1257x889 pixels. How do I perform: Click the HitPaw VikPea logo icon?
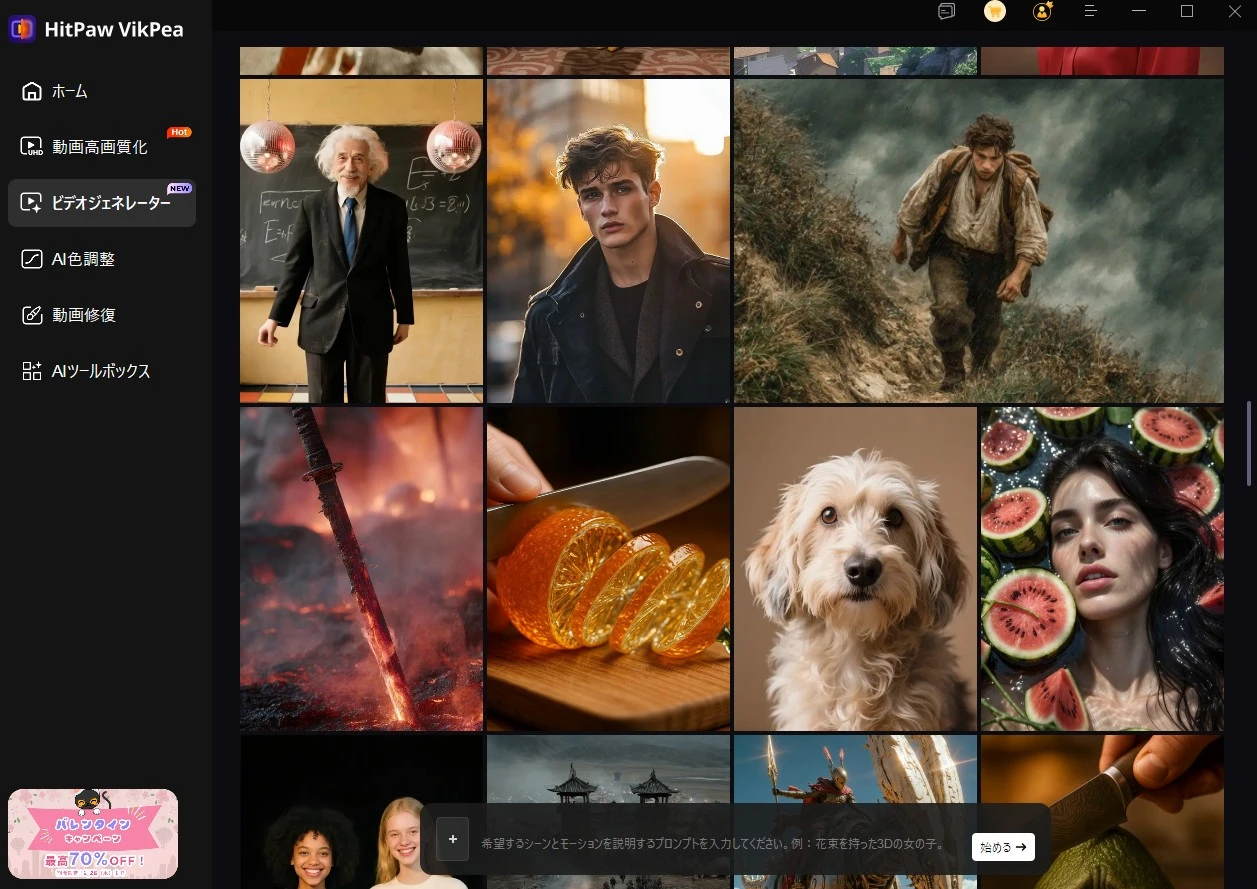[21, 29]
